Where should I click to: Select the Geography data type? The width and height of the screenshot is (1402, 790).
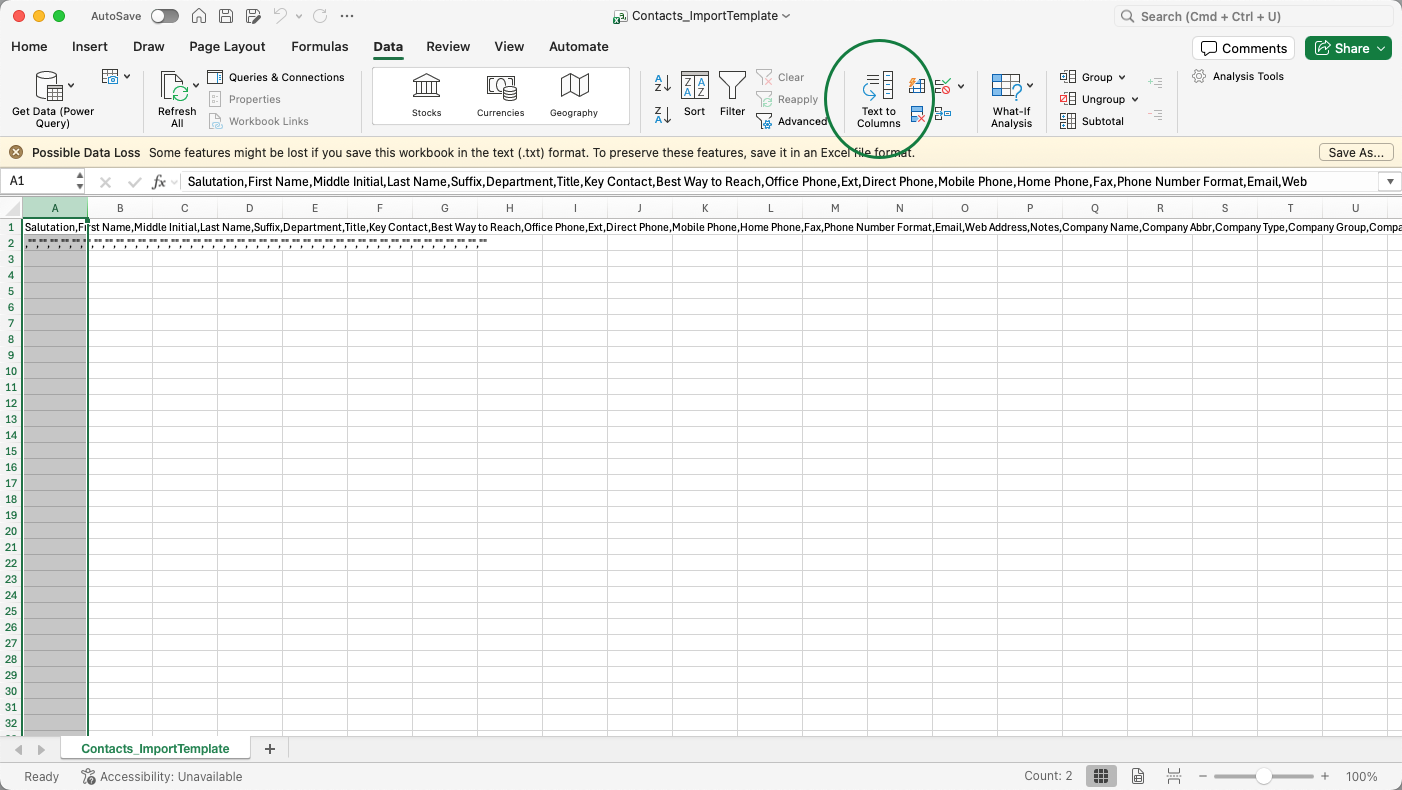574,96
